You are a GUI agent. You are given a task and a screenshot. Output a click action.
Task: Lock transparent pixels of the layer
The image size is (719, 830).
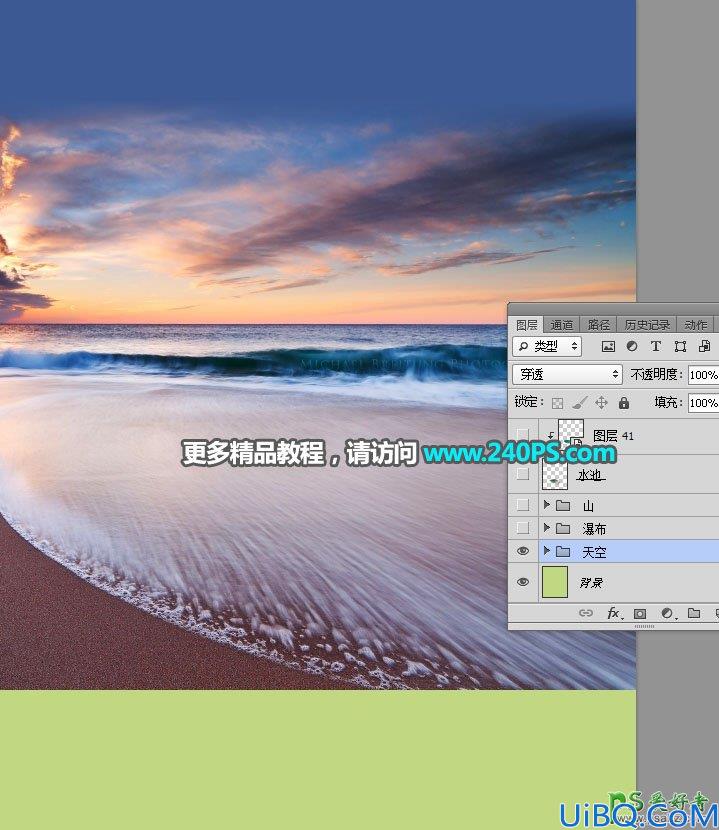pyautogui.click(x=557, y=403)
